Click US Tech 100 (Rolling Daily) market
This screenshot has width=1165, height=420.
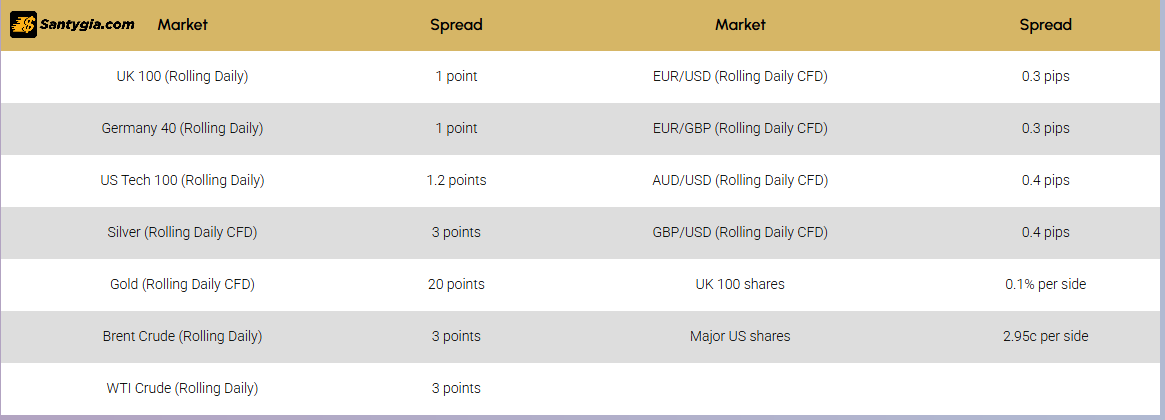click(182, 180)
